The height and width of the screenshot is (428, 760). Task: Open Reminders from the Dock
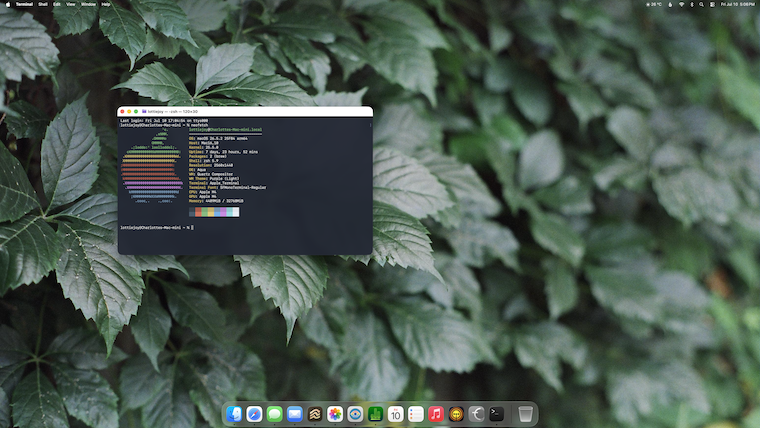pyautogui.click(x=416, y=414)
